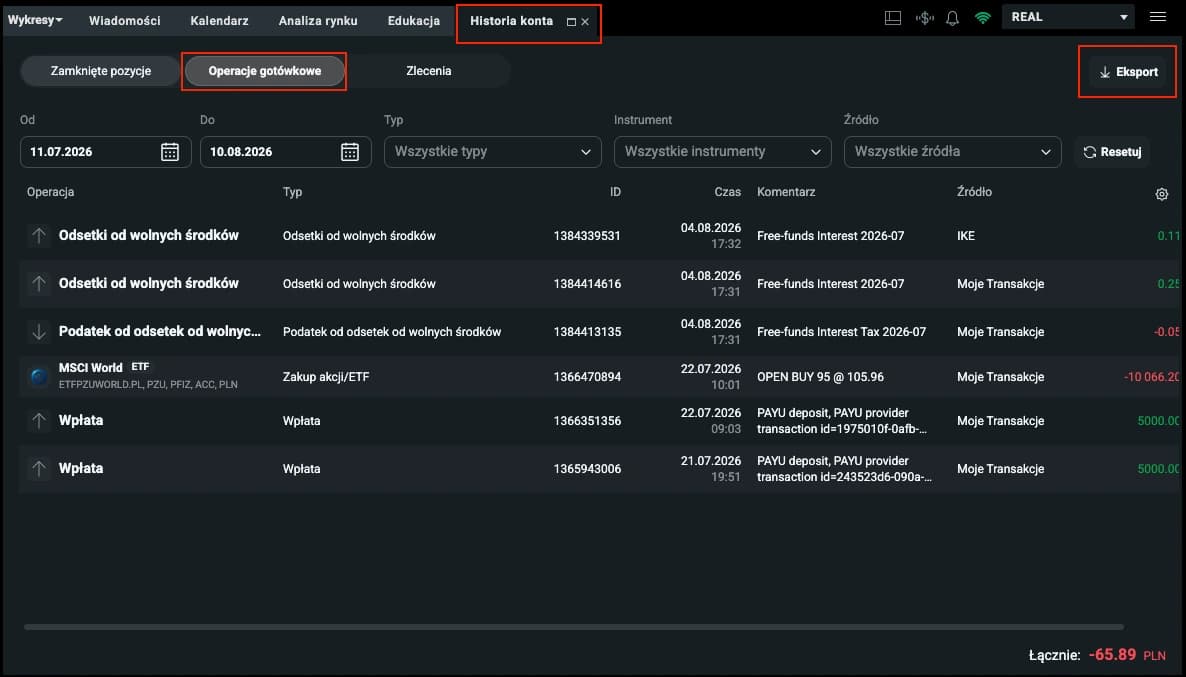
Task: Check the wifi connection status icon
Action: [983, 17]
